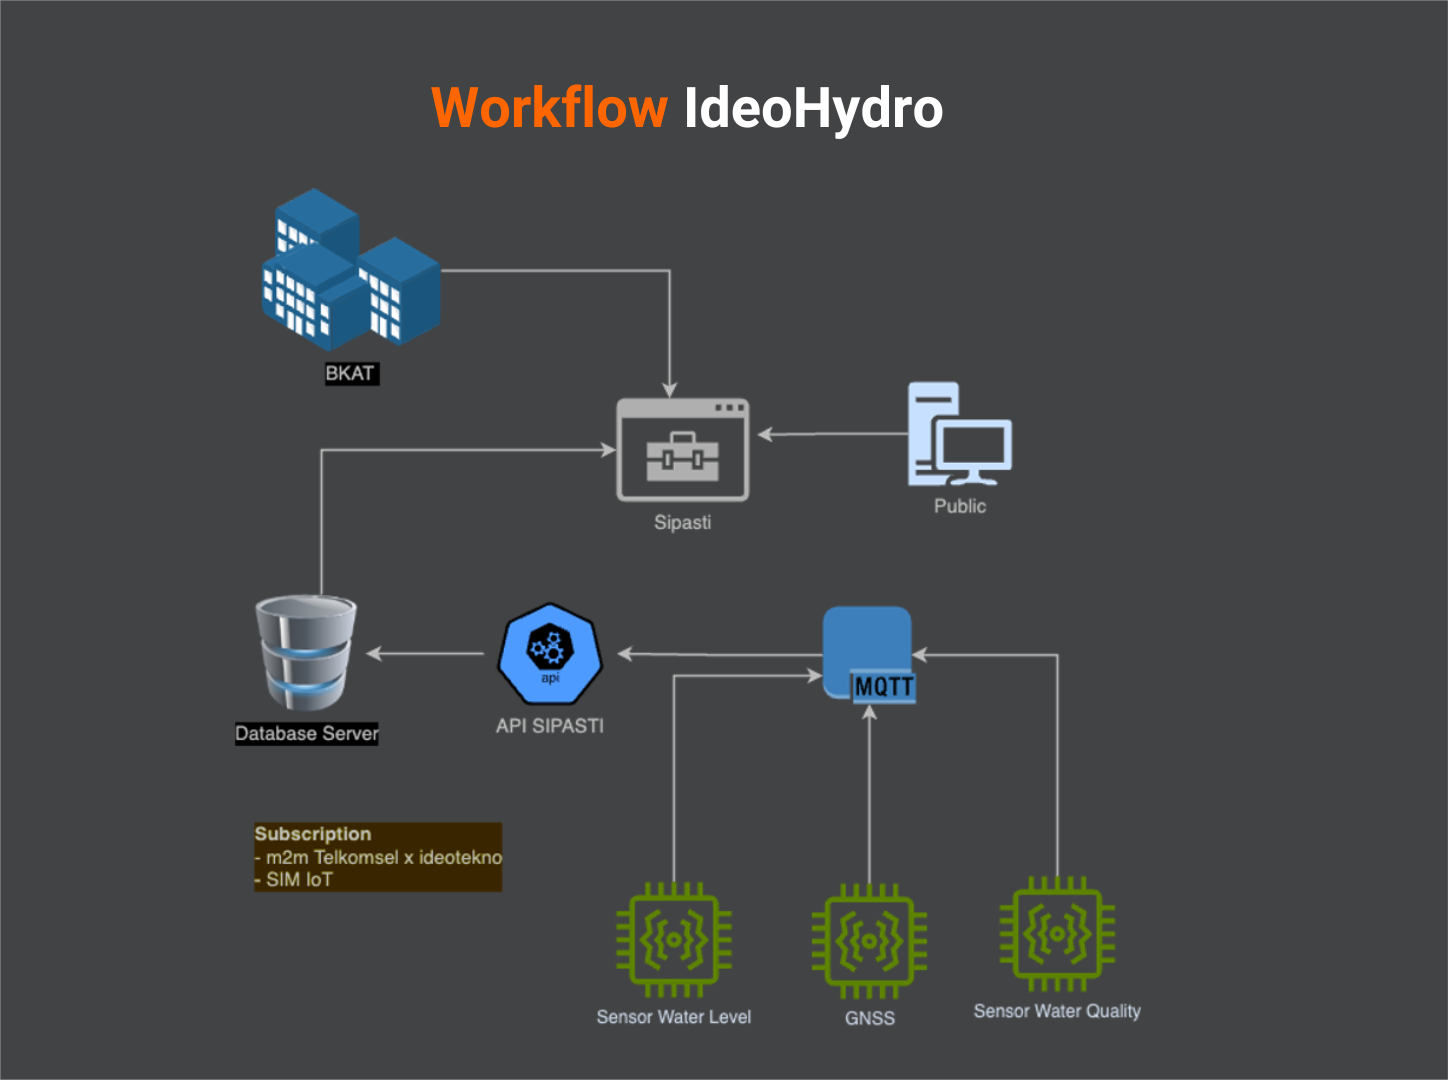Click the Sensor Water Level chip icon
Image resolution: width=1453 pixels, height=1080 pixels.
pyautogui.click(x=673, y=940)
